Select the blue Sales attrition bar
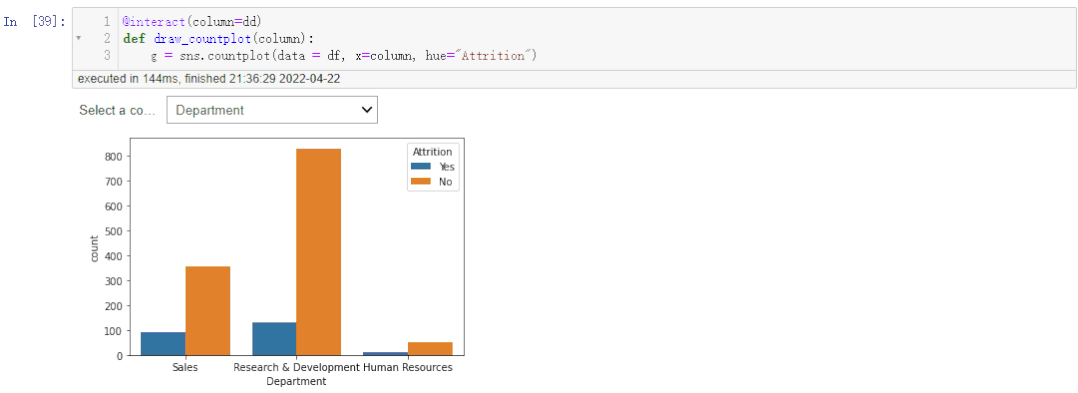1078x393 pixels. (x=163, y=344)
